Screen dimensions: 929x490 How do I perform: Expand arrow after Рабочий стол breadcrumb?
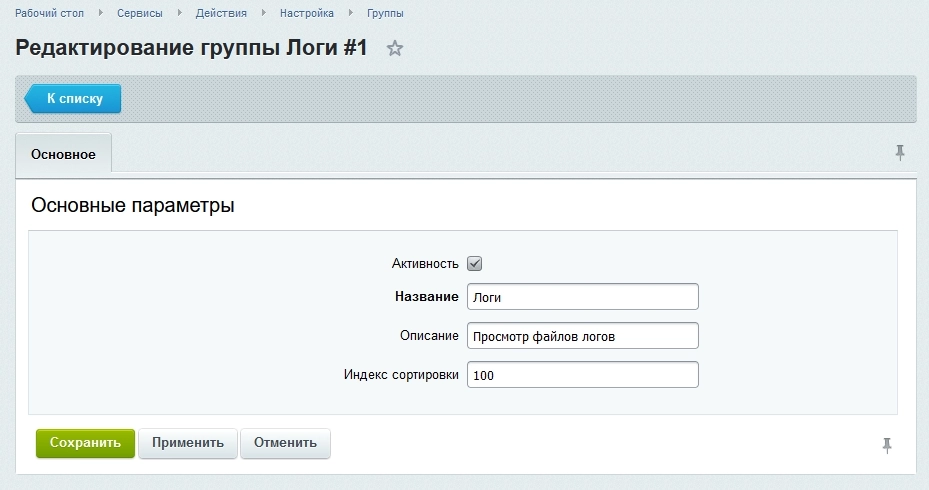point(101,13)
